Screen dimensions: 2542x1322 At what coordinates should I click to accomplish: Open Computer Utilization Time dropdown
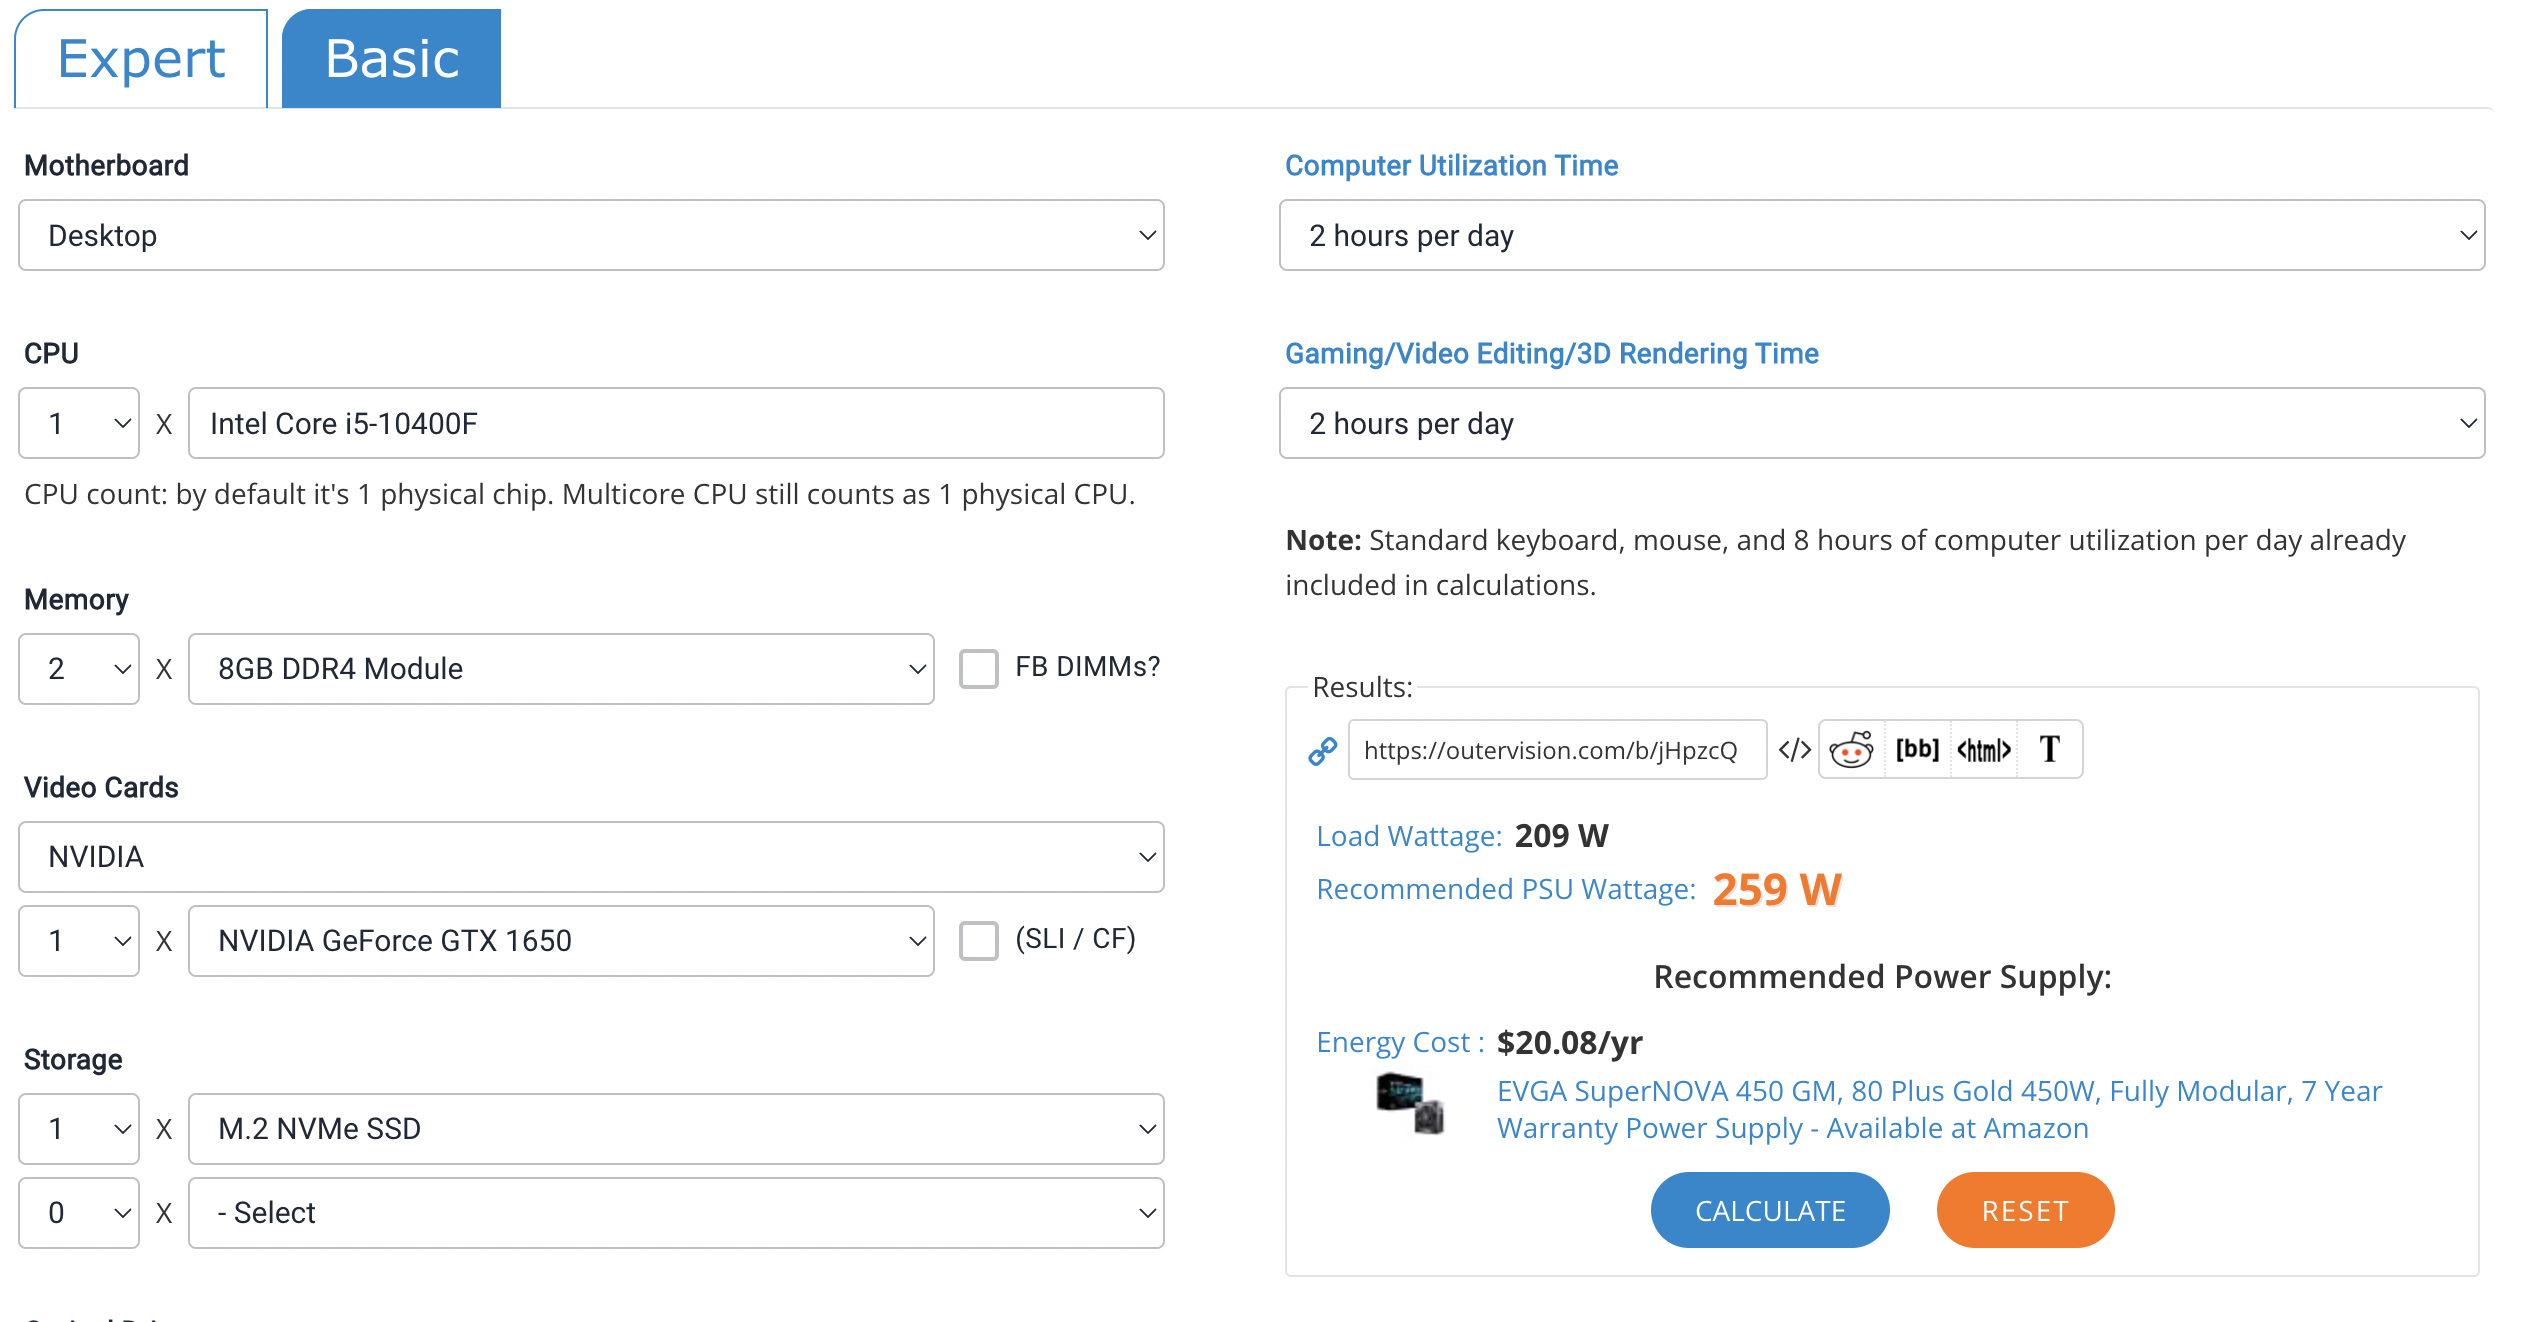[x=1881, y=236]
